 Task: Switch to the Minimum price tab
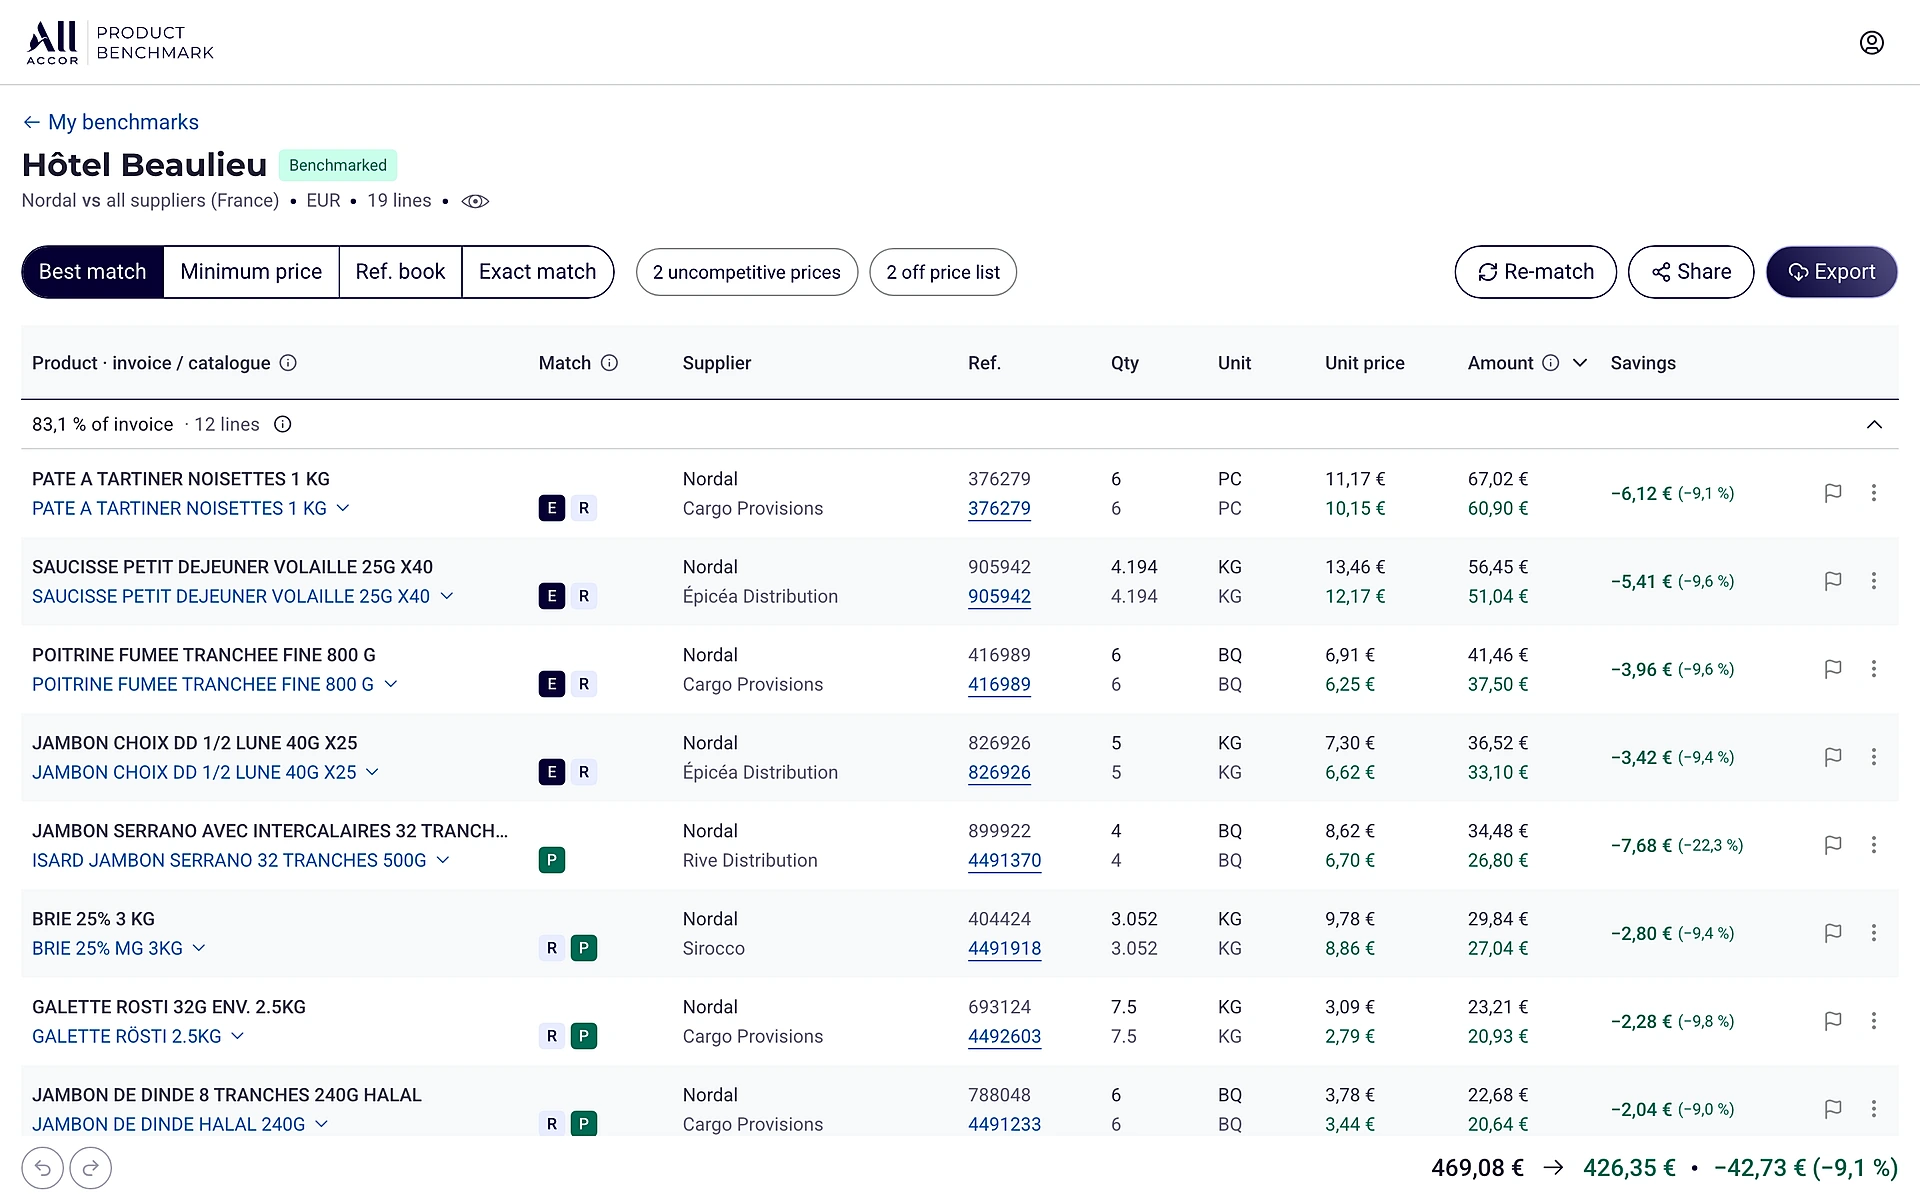pos(251,272)
